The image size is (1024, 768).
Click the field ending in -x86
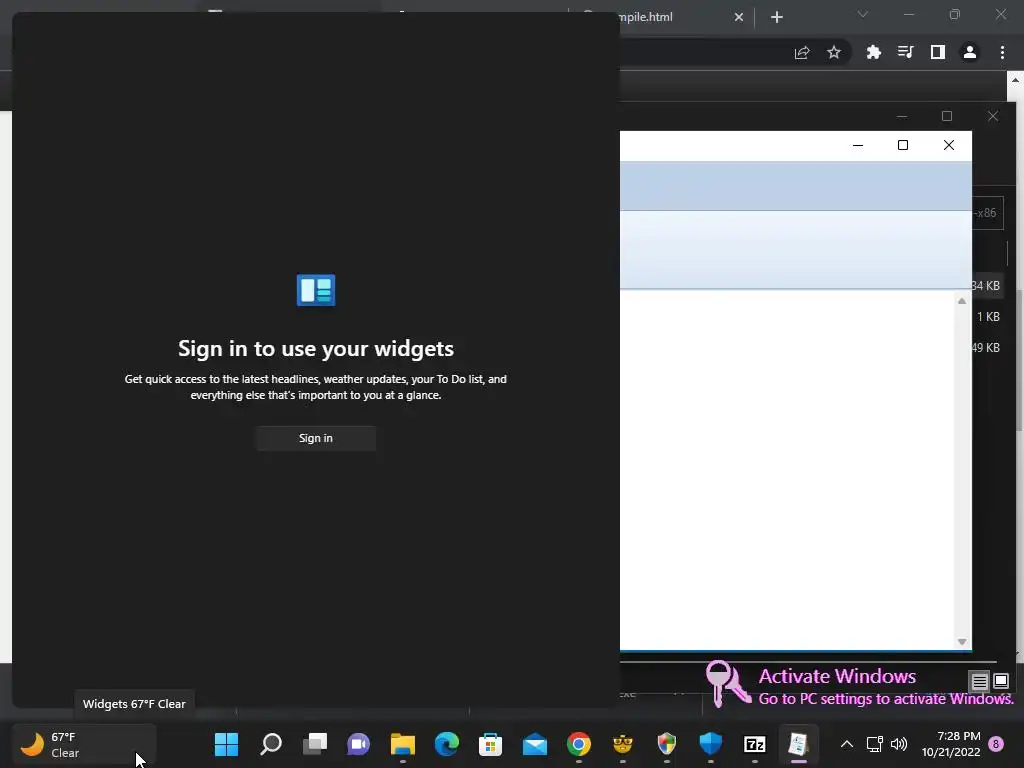click(x=987, y=213)
